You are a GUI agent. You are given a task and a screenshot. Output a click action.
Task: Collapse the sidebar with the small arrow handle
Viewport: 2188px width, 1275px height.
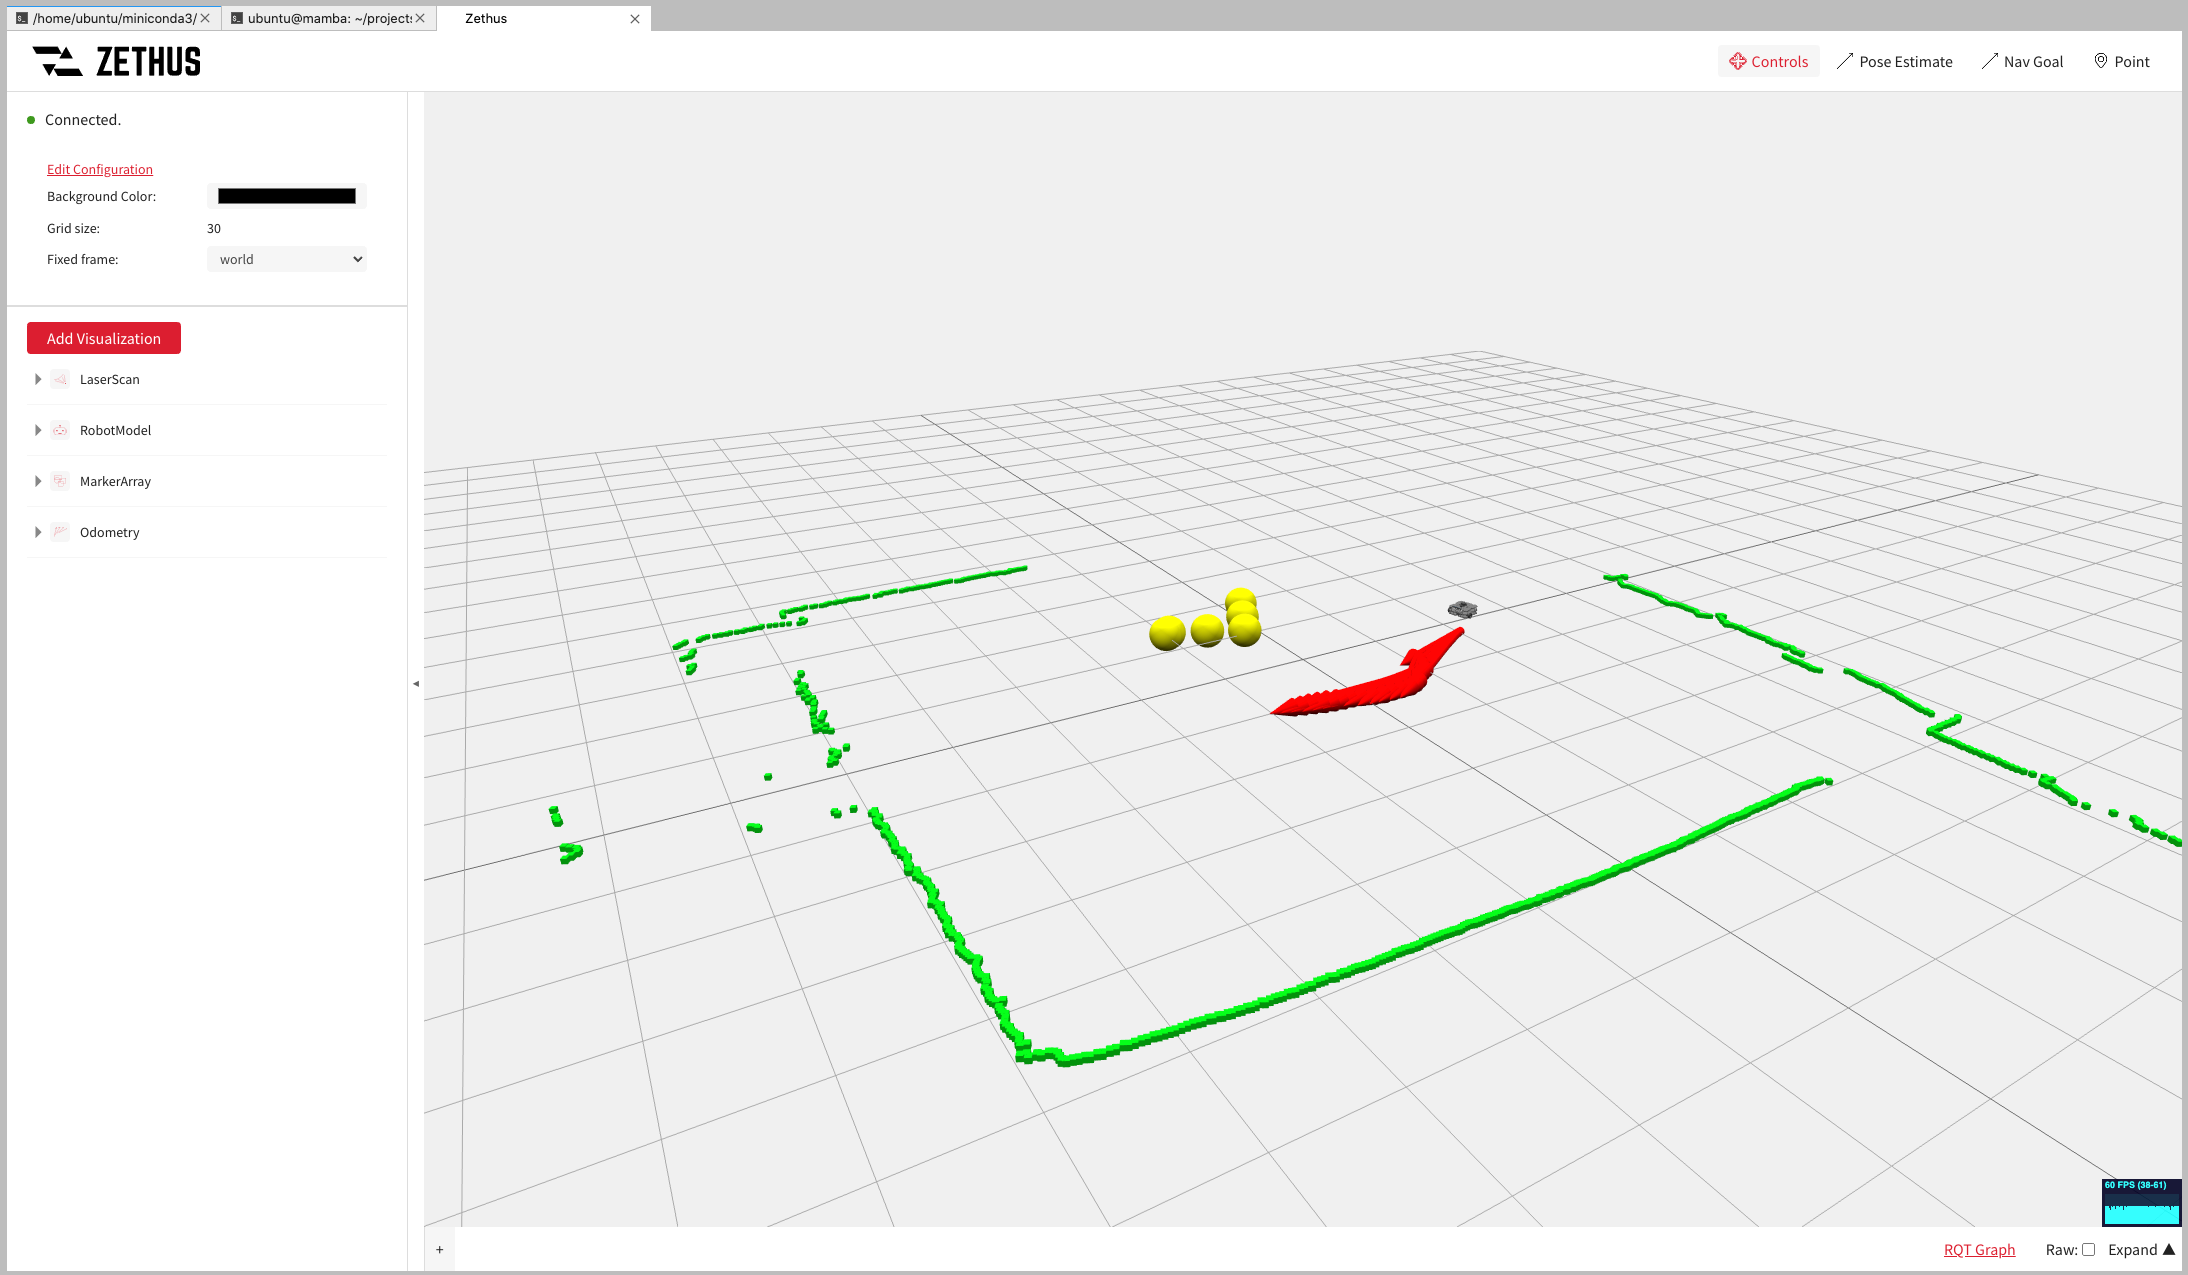pyautogui.click(x=416, y=684)
